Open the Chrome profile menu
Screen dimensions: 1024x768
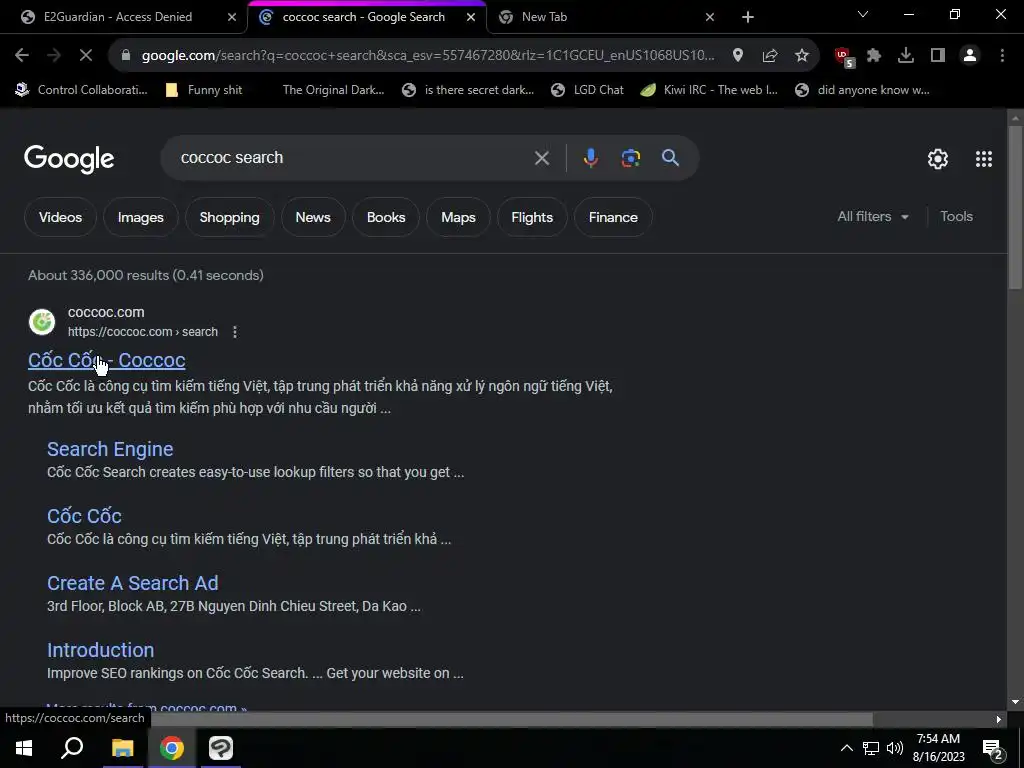click(x=970, y=56)
